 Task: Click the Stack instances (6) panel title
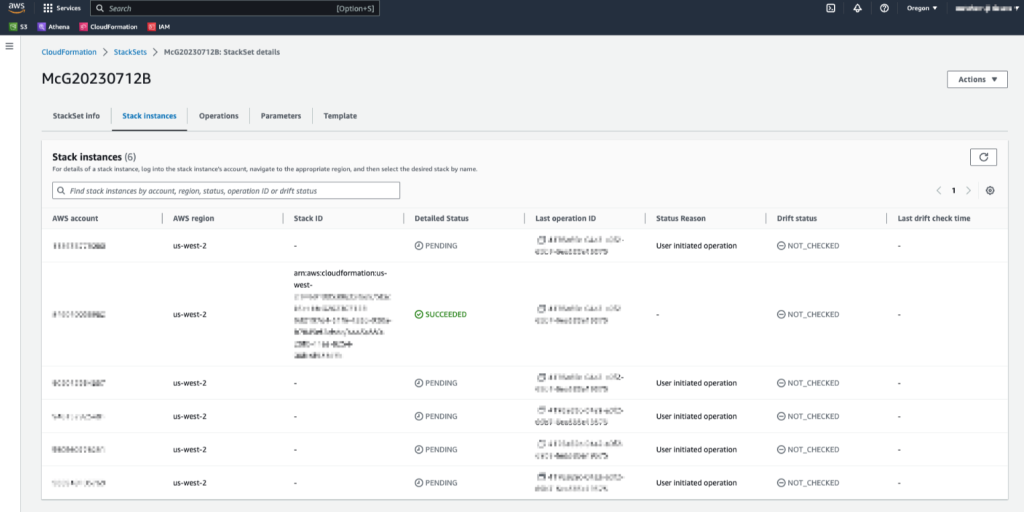click(94, 157)
